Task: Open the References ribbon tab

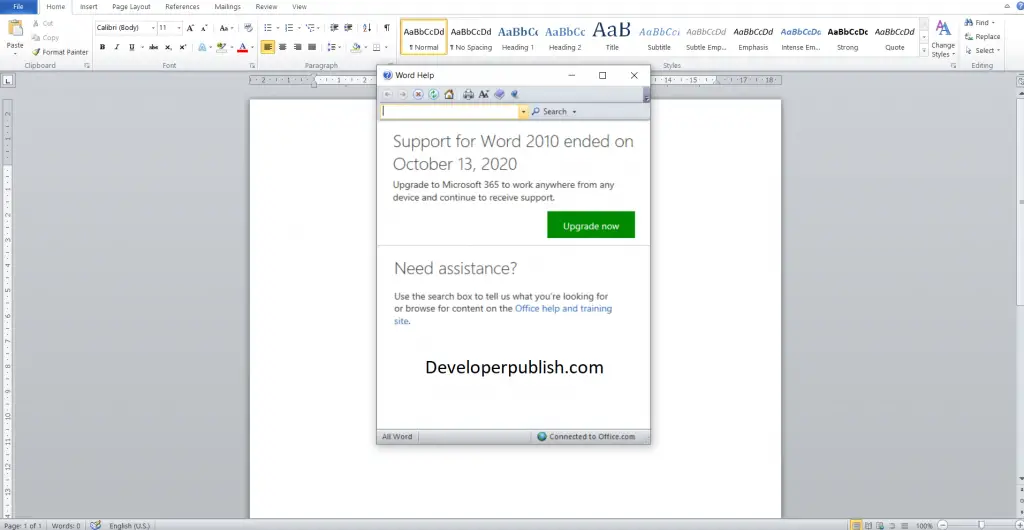Action: click(x=182, y=7)
